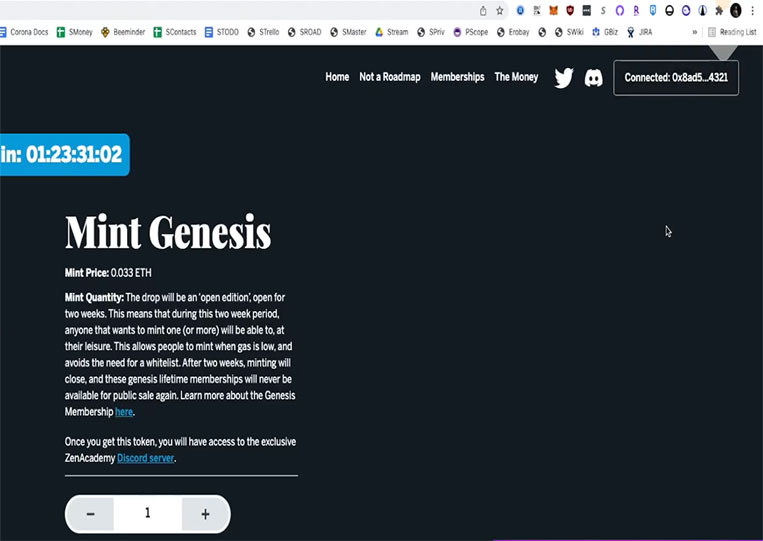The height and width of the screenshot is (541, 763).
Task: Expand the hidden bookmarks overflow chevron
Action: point(694,32)
